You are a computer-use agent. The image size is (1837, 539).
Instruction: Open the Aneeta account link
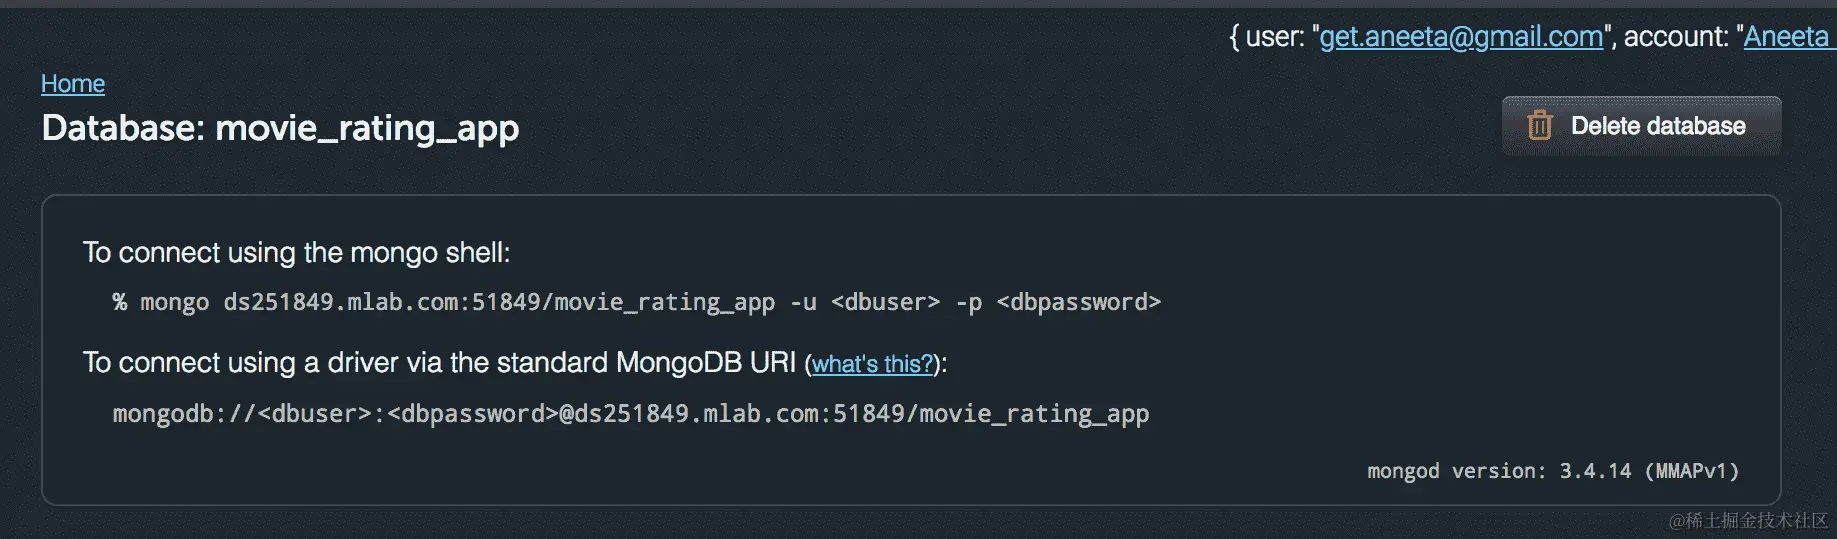coord(1786,37)
